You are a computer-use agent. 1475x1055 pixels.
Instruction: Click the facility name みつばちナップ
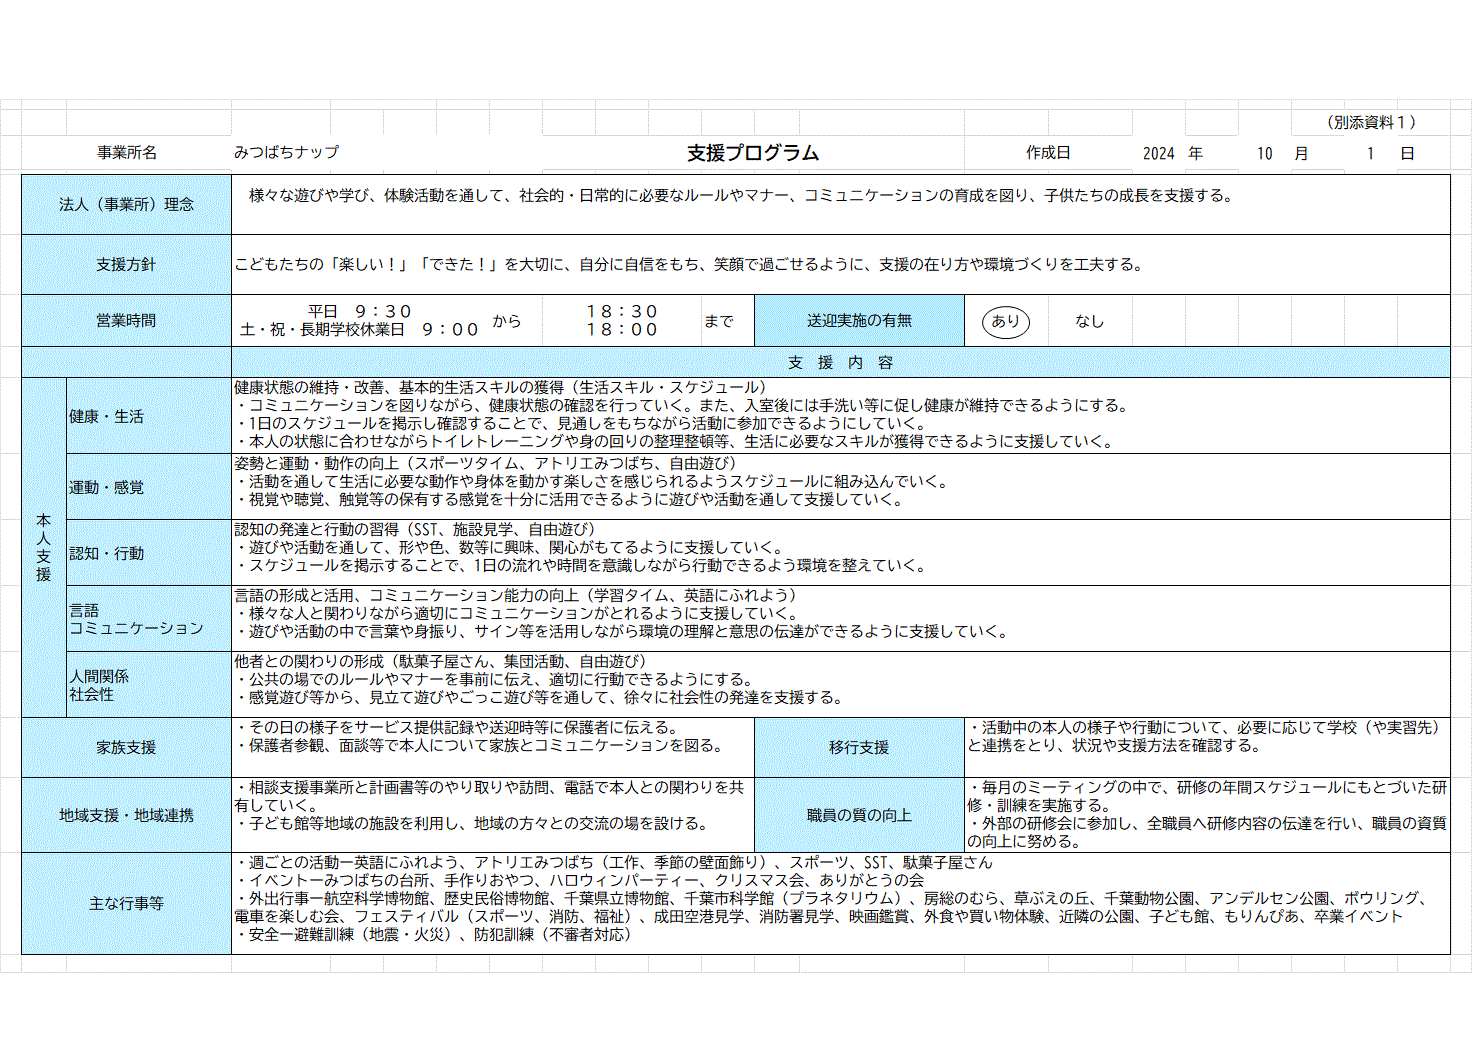click(286, 152)
